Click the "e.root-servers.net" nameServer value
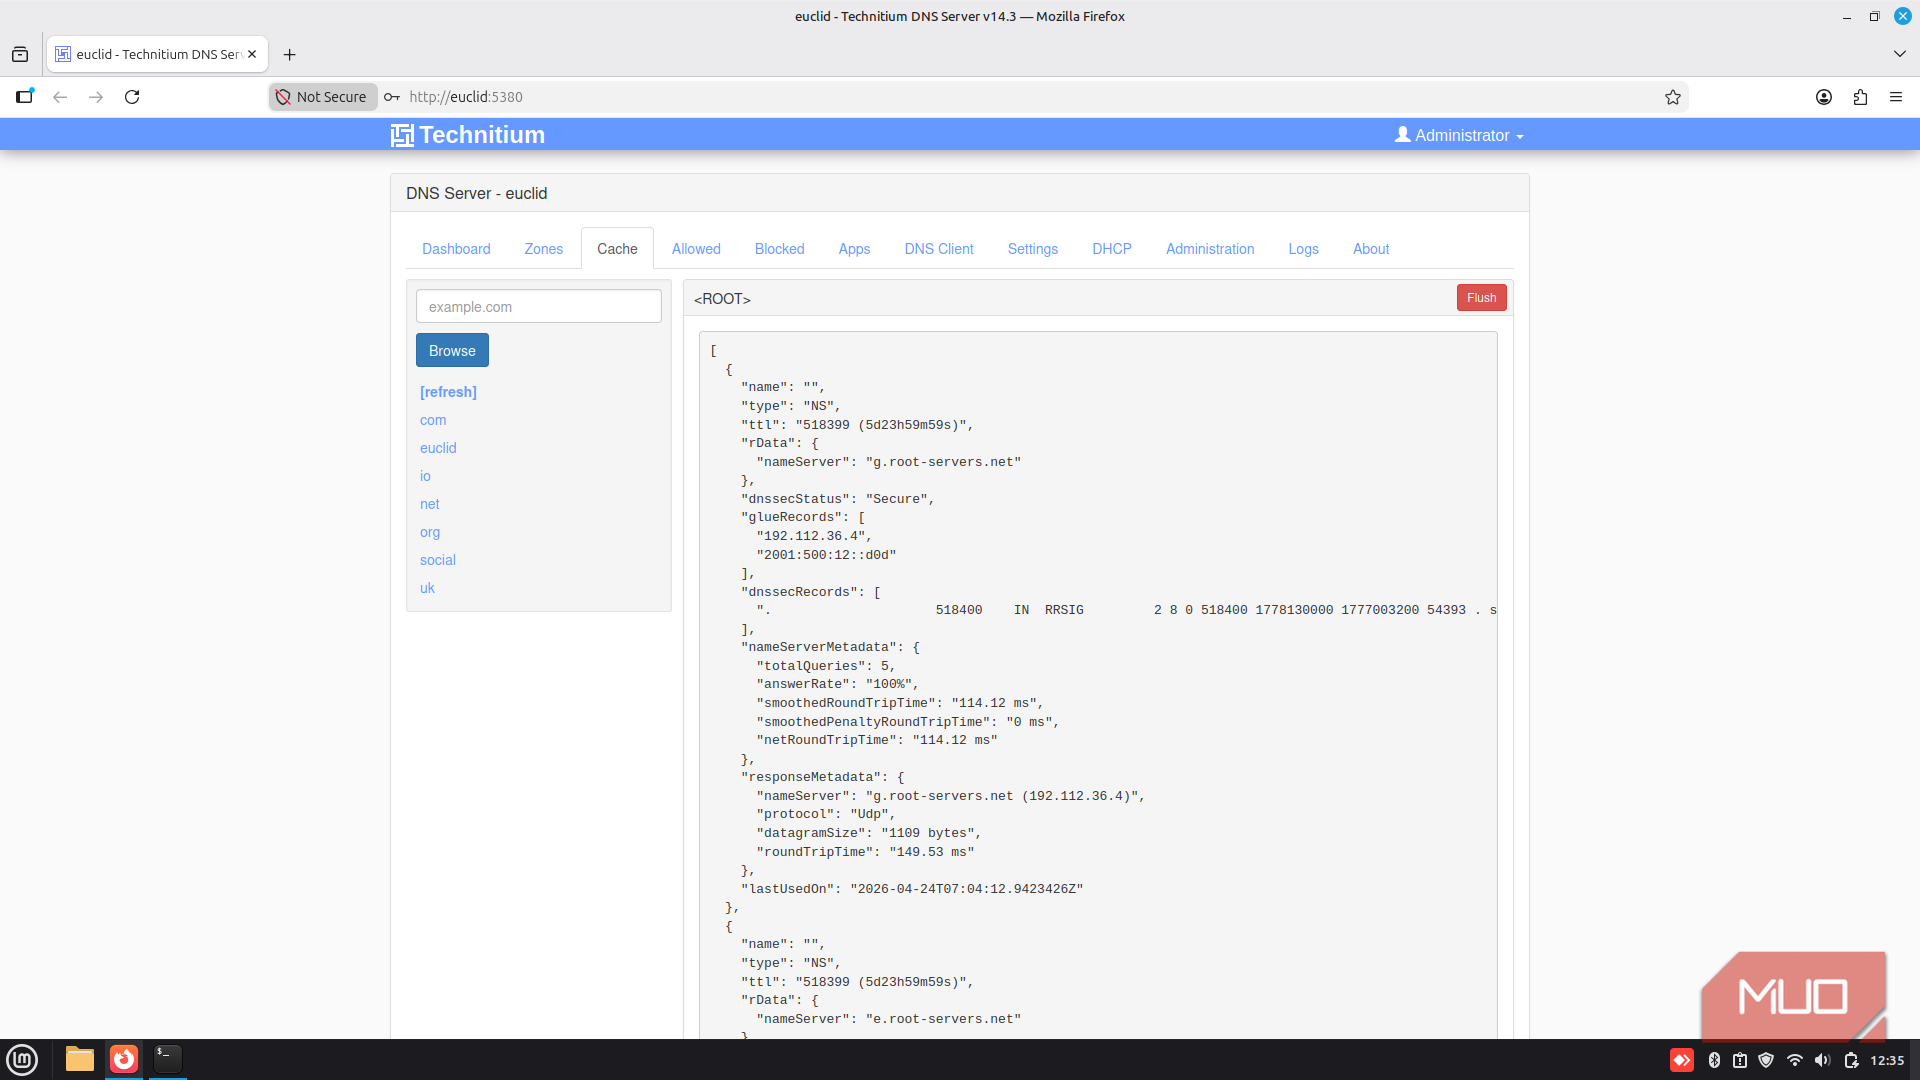 [x=943, y=1019]
